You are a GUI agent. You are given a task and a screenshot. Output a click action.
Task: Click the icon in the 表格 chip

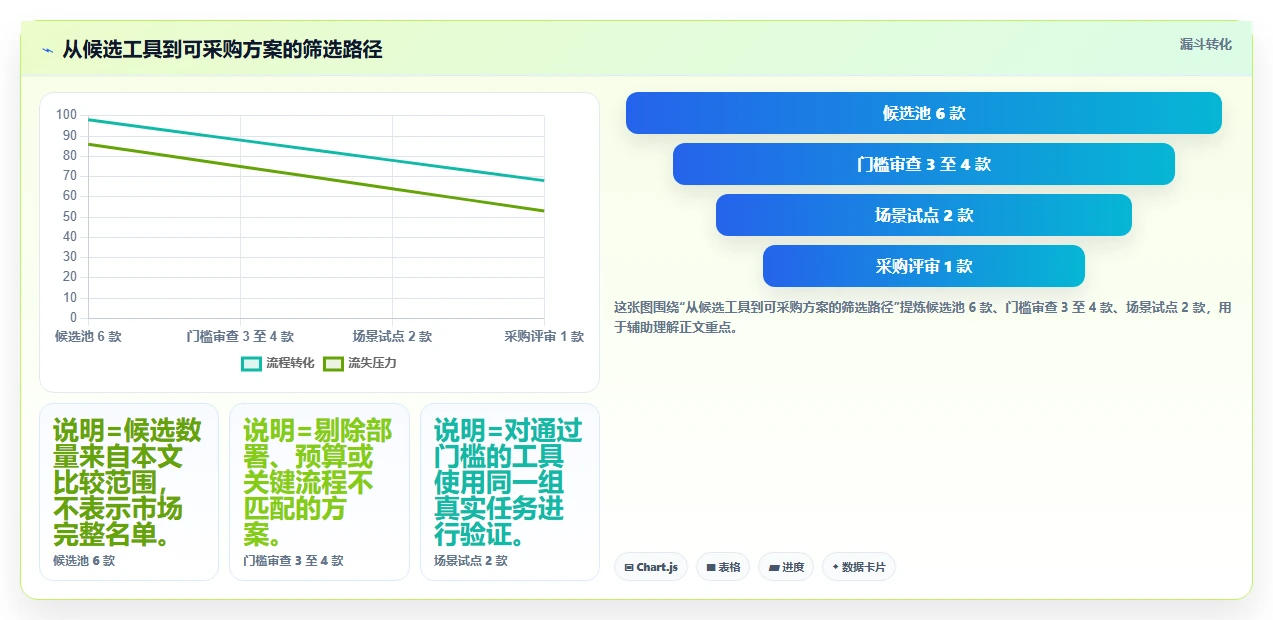(710, 568)
